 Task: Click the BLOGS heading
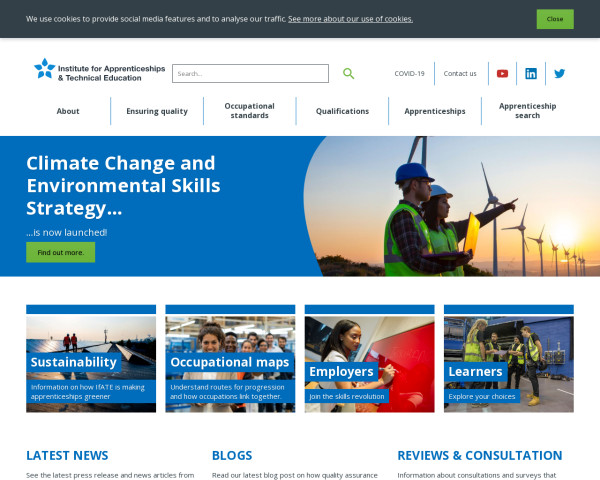click(232, 456)
